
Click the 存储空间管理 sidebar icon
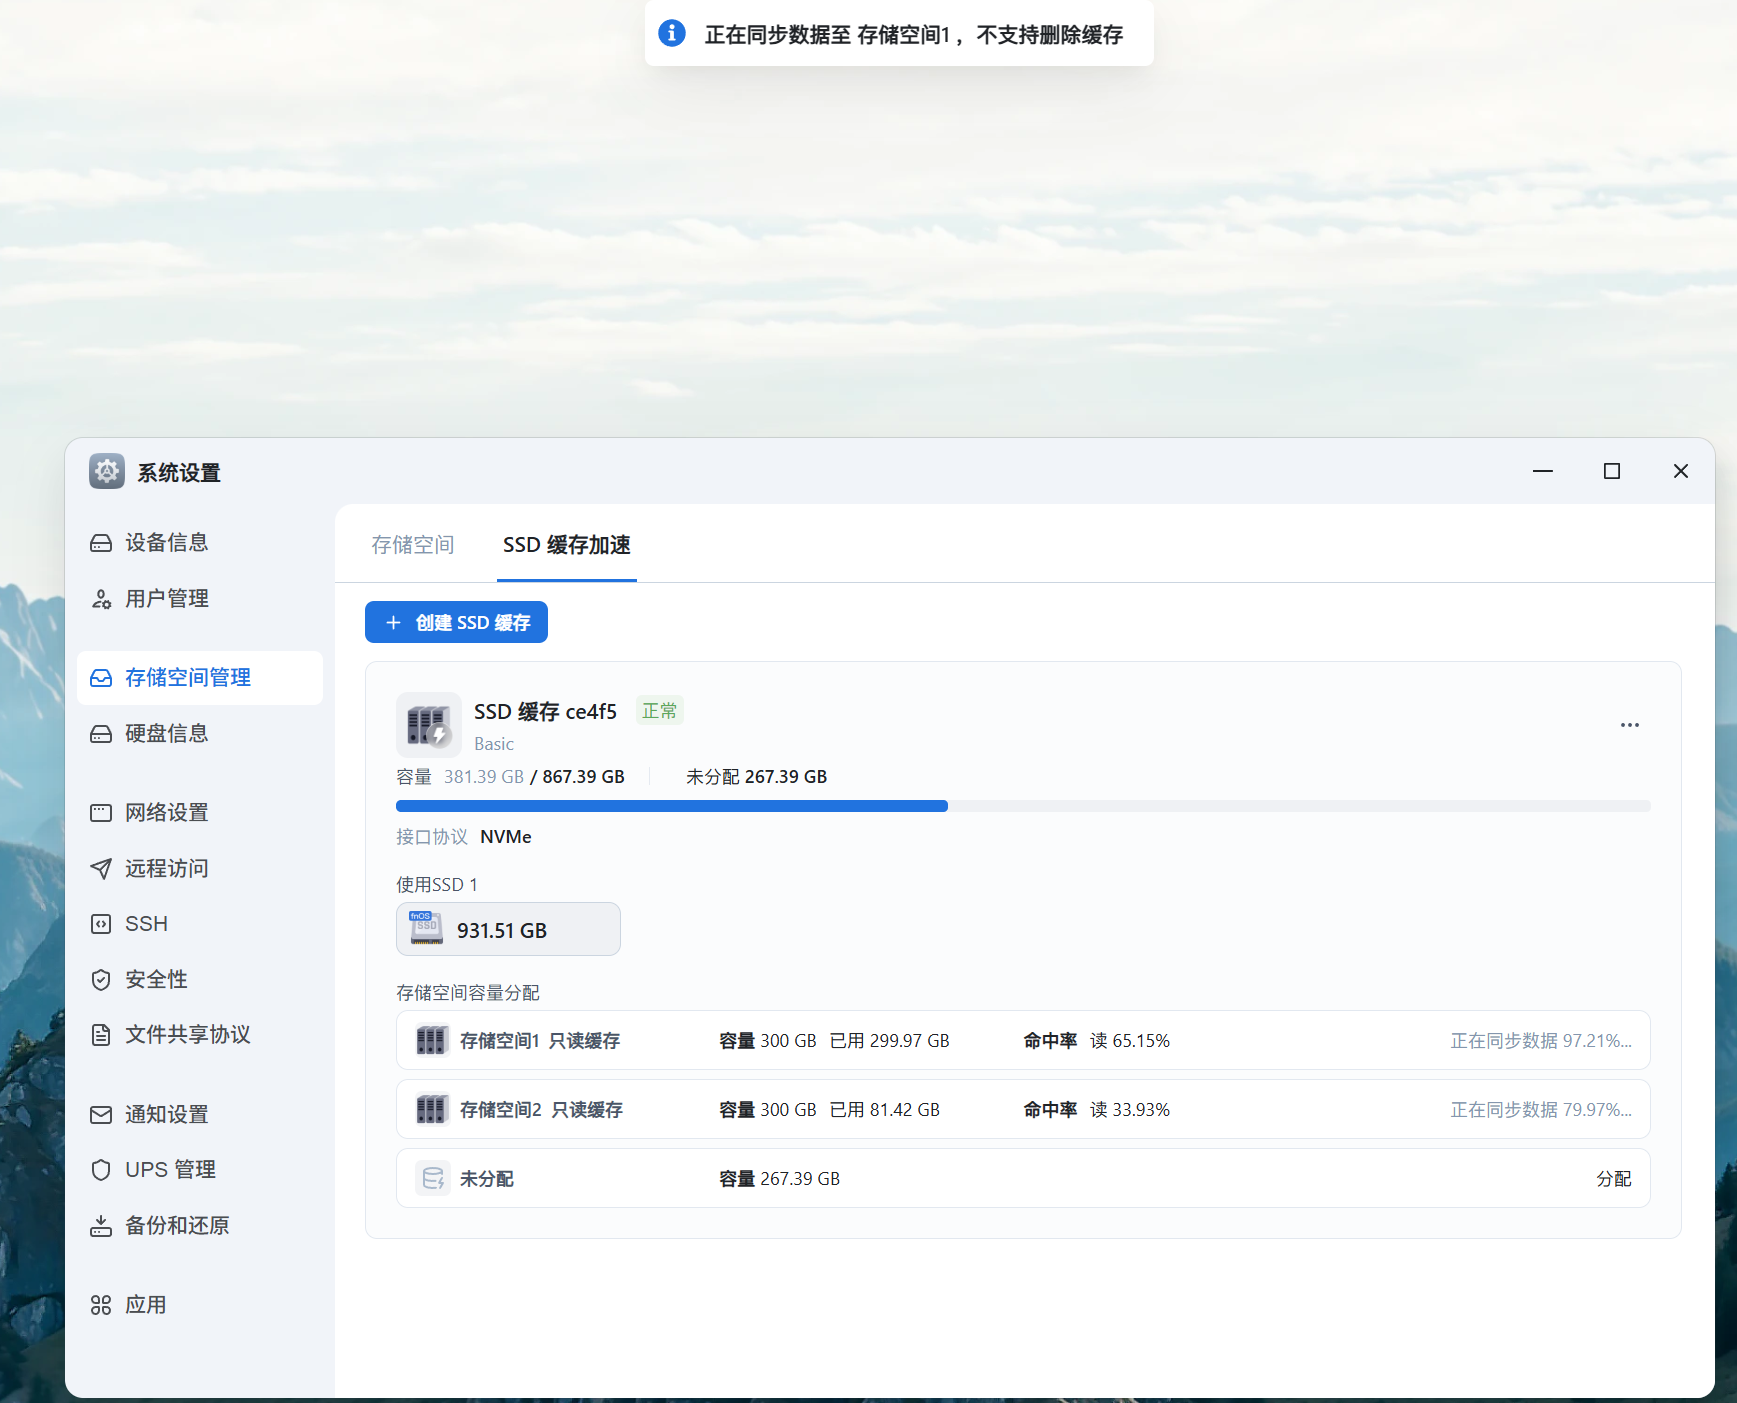point(101,678)
